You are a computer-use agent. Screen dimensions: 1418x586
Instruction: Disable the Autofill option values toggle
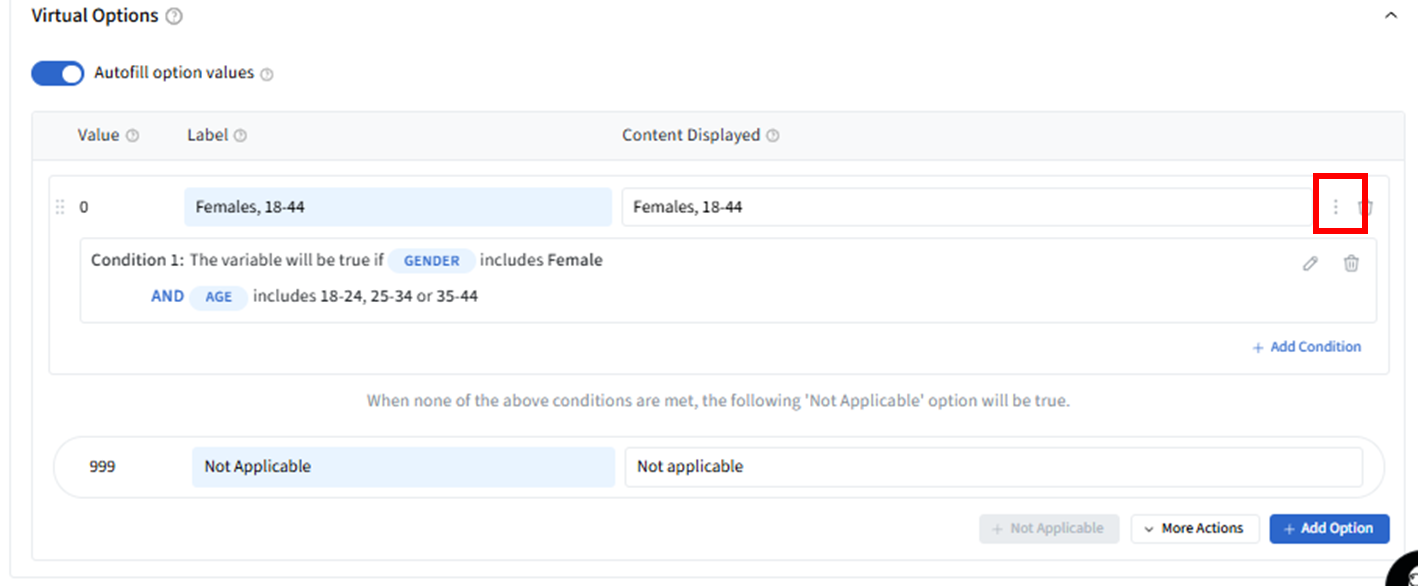pyautogui.click(x=58, y=74)
